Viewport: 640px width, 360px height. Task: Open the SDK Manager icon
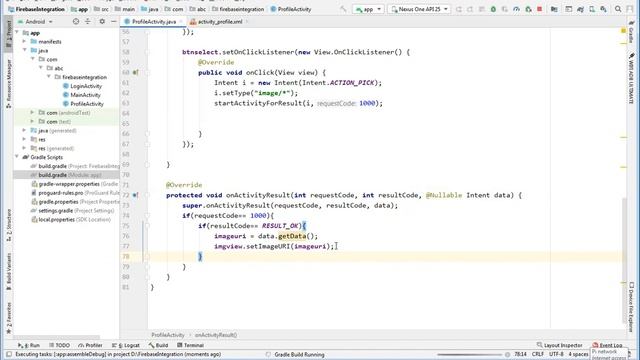(603, 9)
